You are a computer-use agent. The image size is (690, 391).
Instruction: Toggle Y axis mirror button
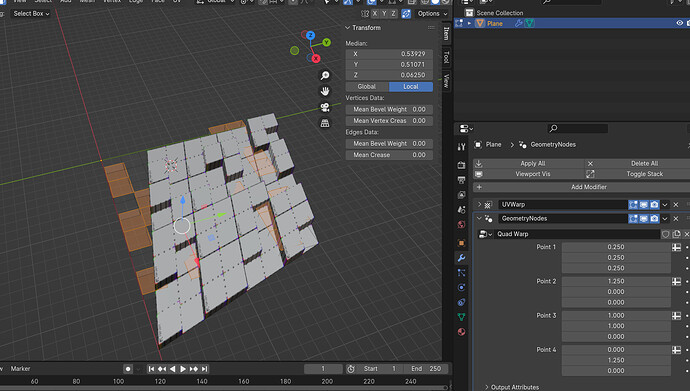[x=384, y=14]
